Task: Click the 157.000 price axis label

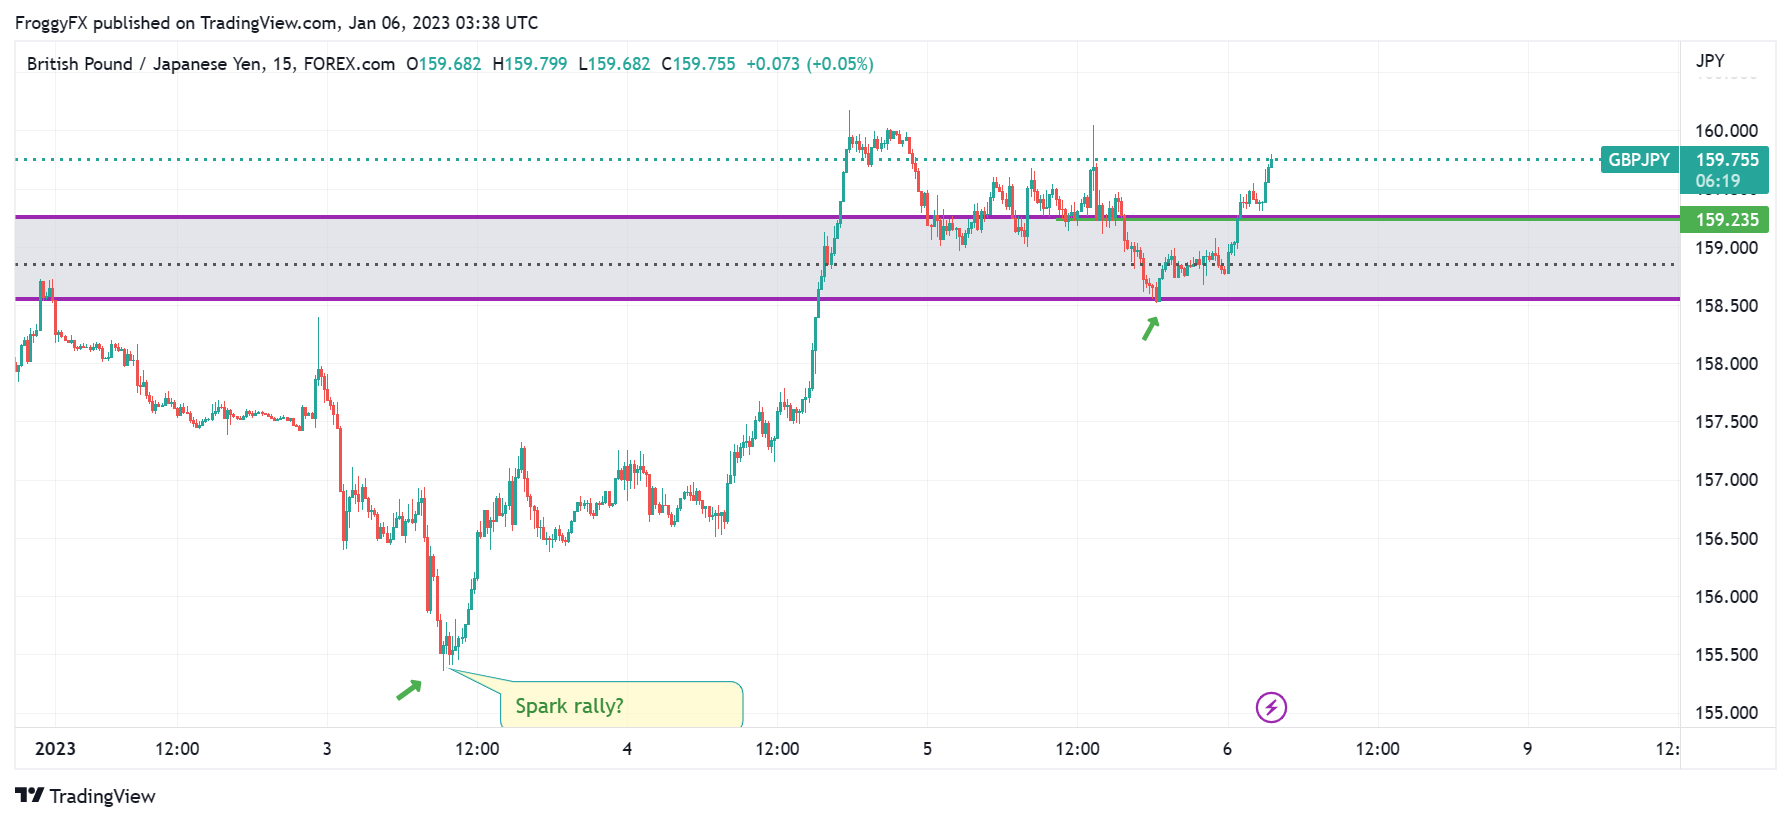Action: (1726, 480)
